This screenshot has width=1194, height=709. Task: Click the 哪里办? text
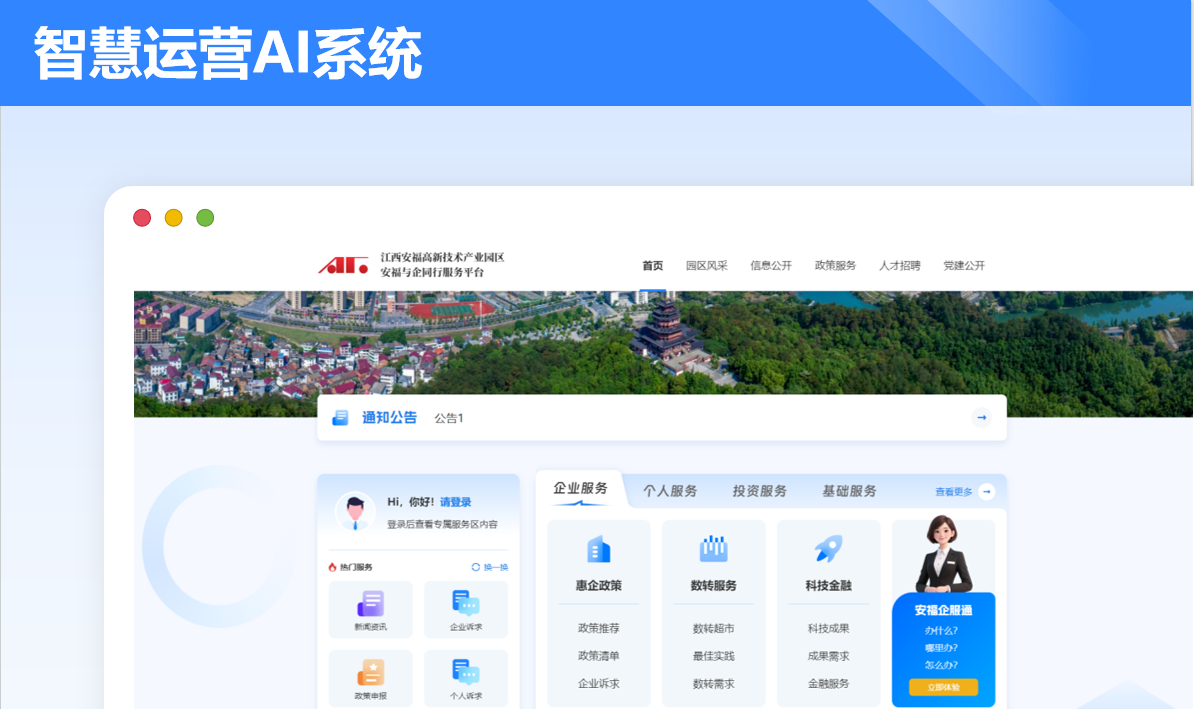pos(941,648)
